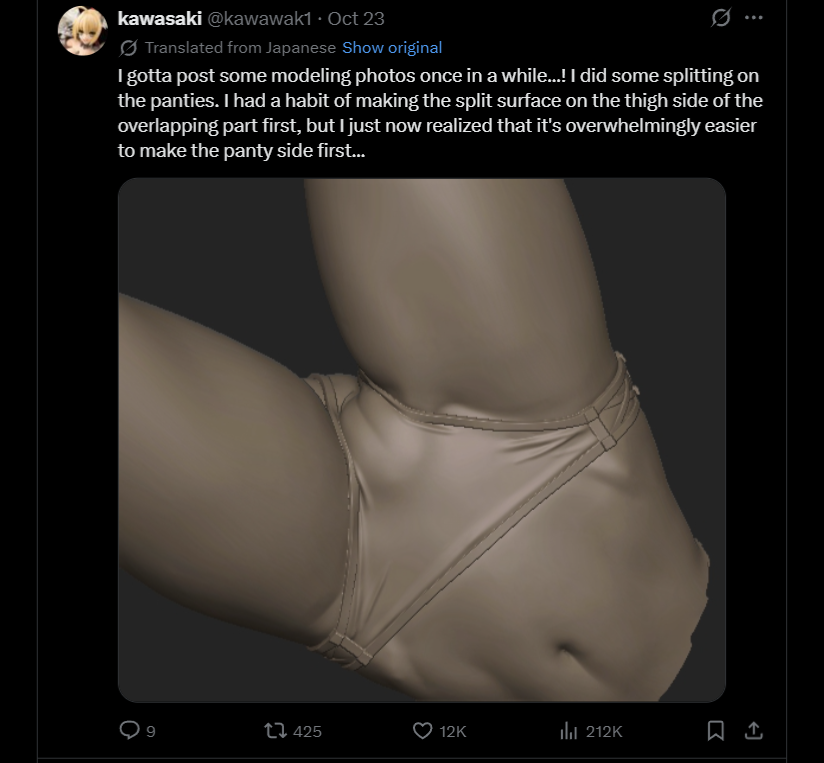This screenshot has width=824, height=763.
Task: Repost this tweet using the retweet arrows icon
Action: pyautogui.click(x=275, y=730)
